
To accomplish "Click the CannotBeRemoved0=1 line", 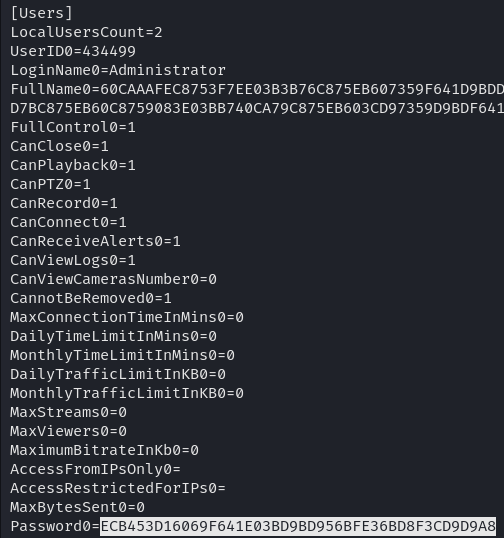I will (x=91, y=298).
